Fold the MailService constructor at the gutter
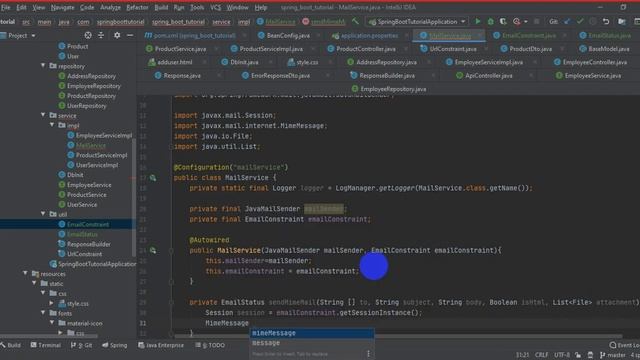The width and height of the screenshot is (640, 360). [x=171, y=251]
